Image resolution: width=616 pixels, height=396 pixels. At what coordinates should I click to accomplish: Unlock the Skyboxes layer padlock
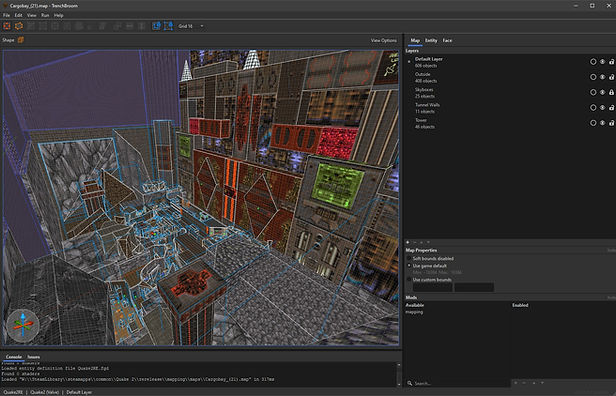tap(611, 92)
